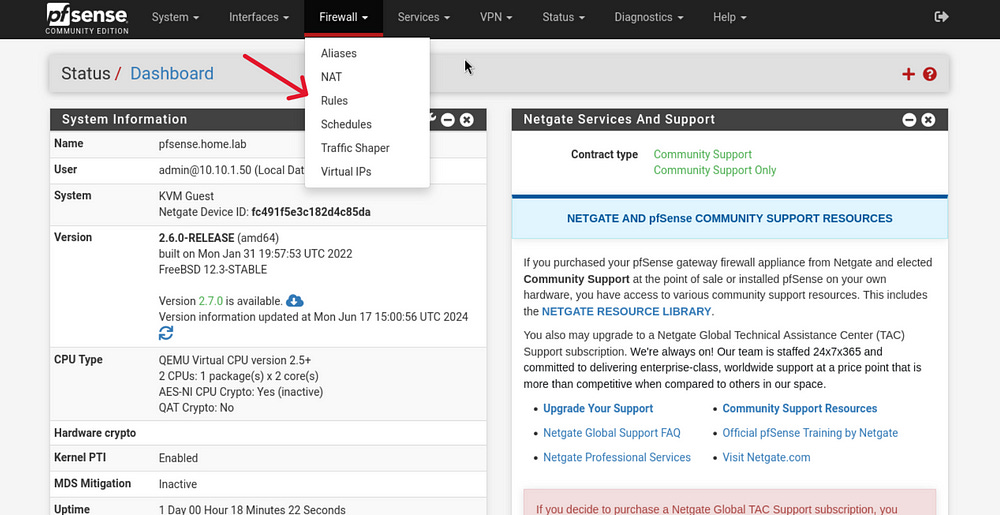Screen dimensions: 1000x515
Task: Open the red help question mark icon
Action: pyautogui.click(x=930, y=75)
